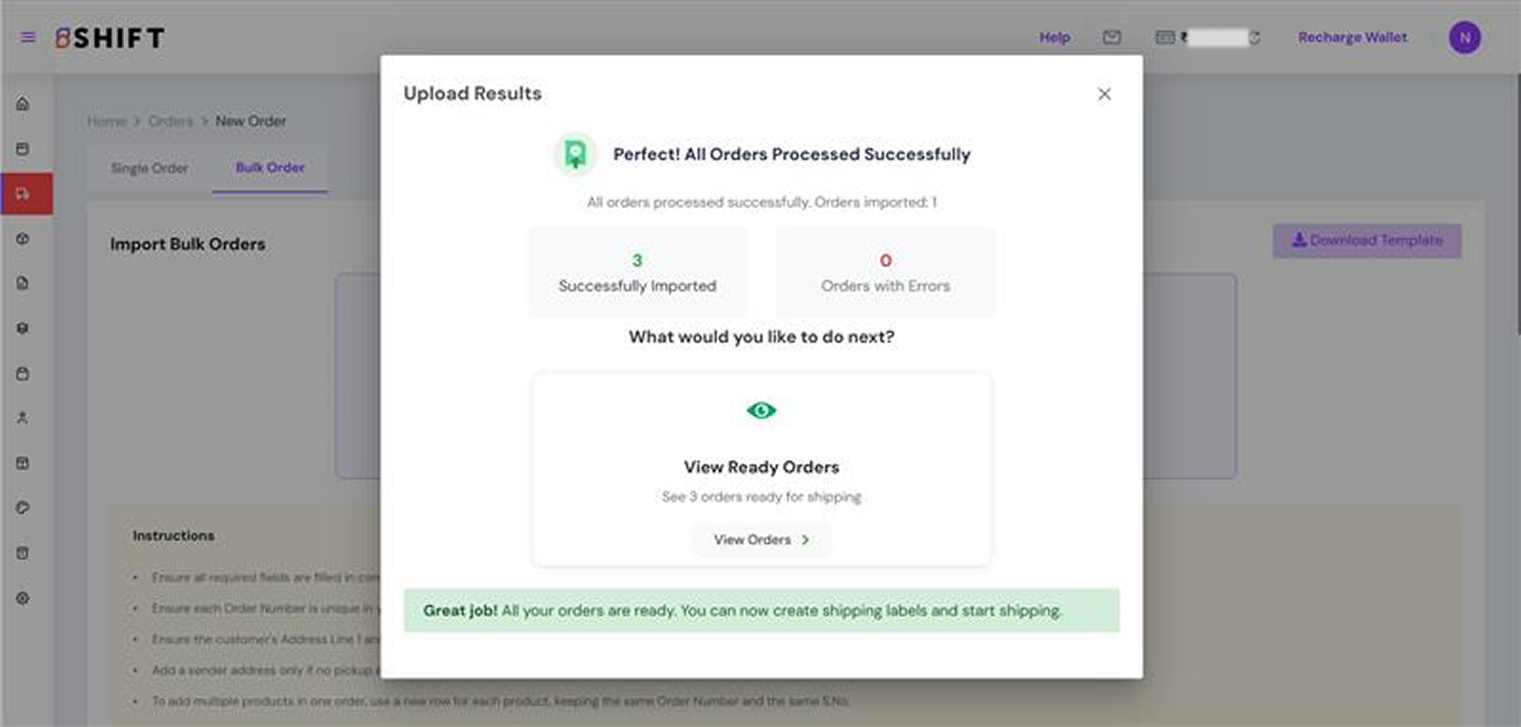Click the highlighted red orders sidebar icon

point(24,193)
